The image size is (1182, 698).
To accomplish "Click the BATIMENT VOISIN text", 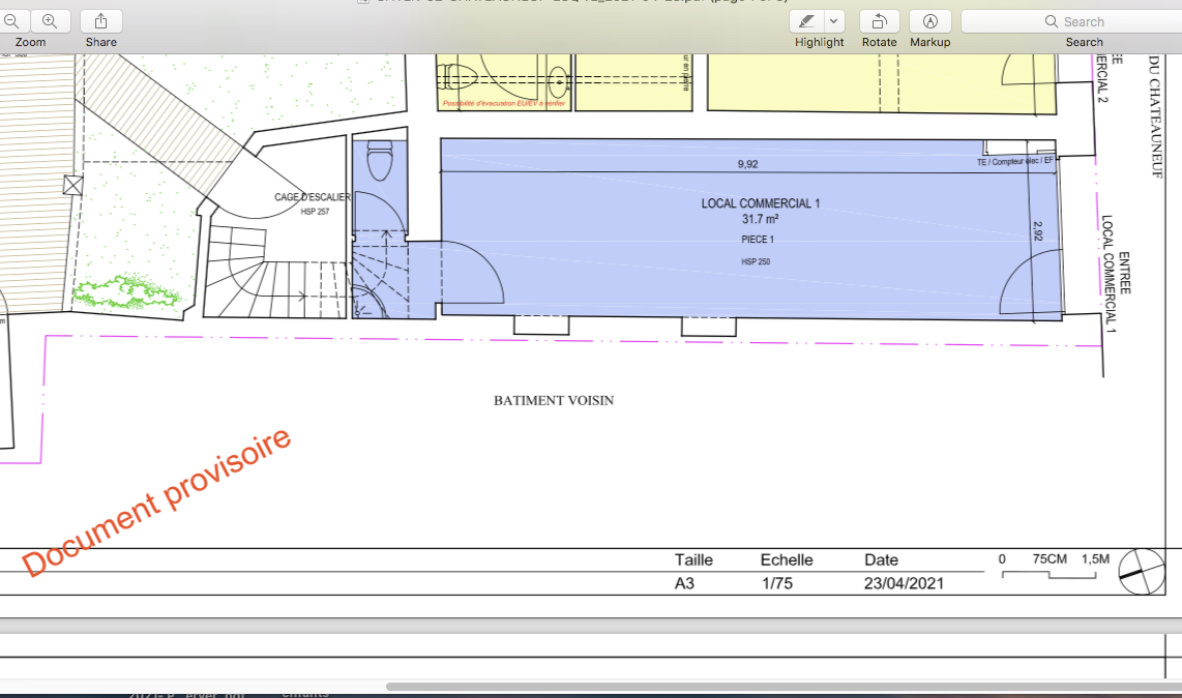I will (x=553, y=400).
